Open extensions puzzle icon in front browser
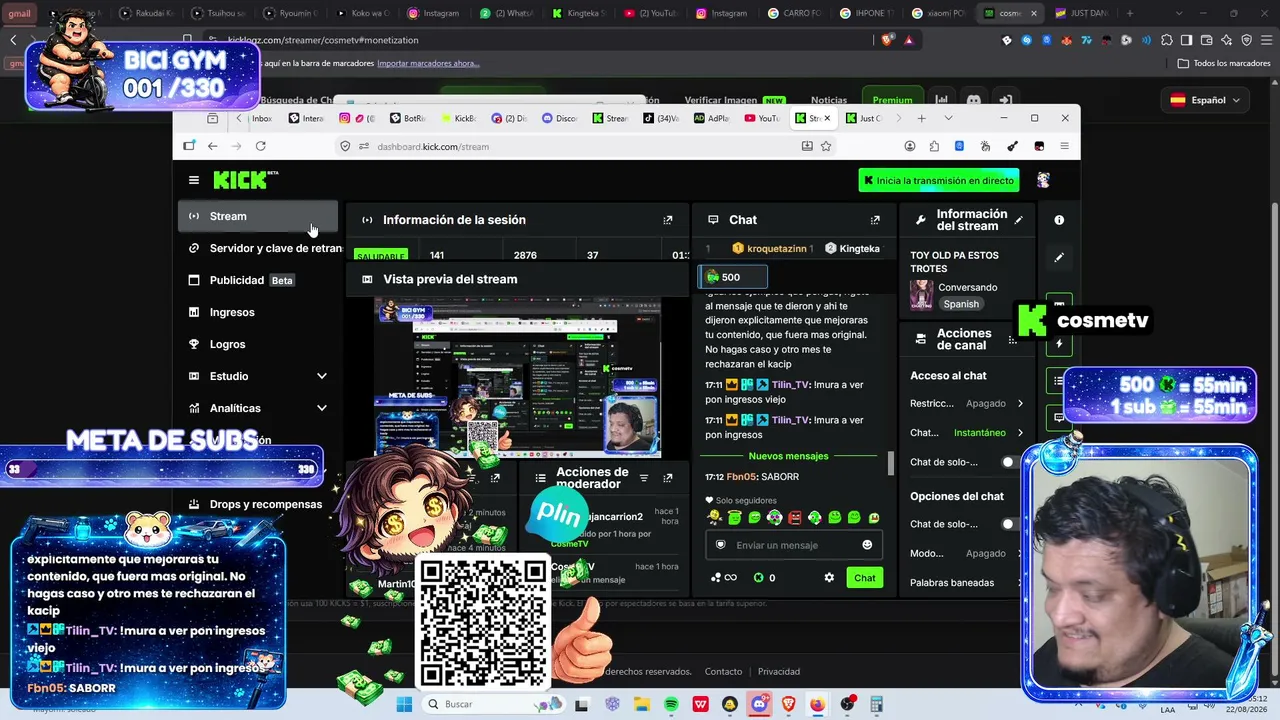The height and width of the screenshot is (720, 1280). [934, 146]
